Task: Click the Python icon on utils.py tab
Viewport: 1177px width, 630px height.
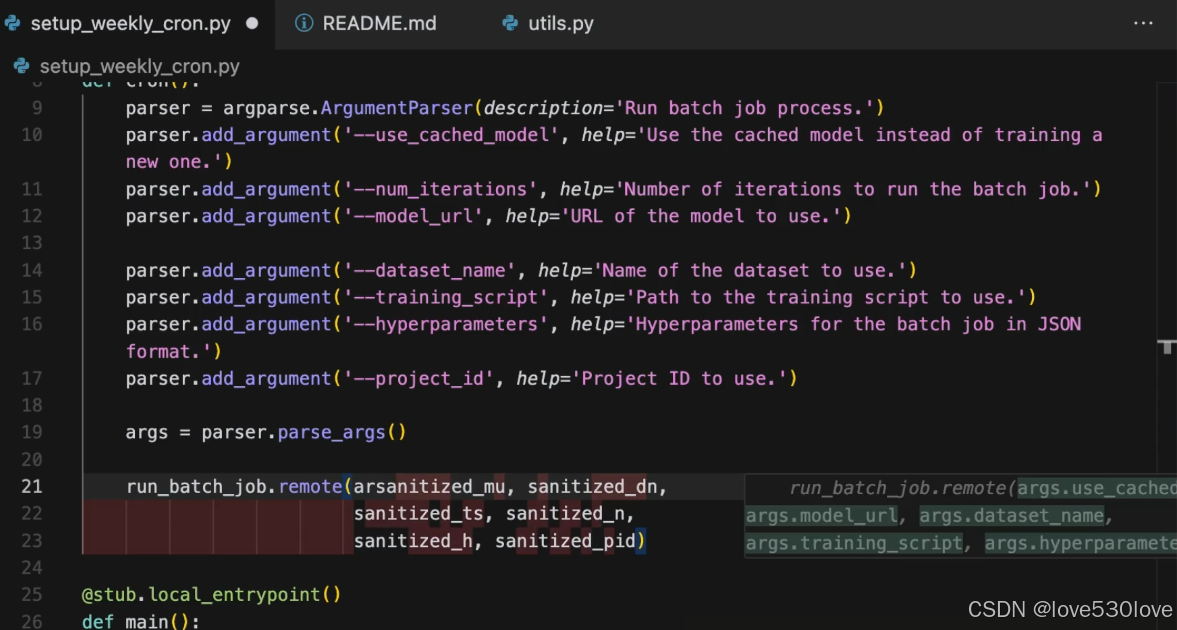Action: (x=510, y=23)
